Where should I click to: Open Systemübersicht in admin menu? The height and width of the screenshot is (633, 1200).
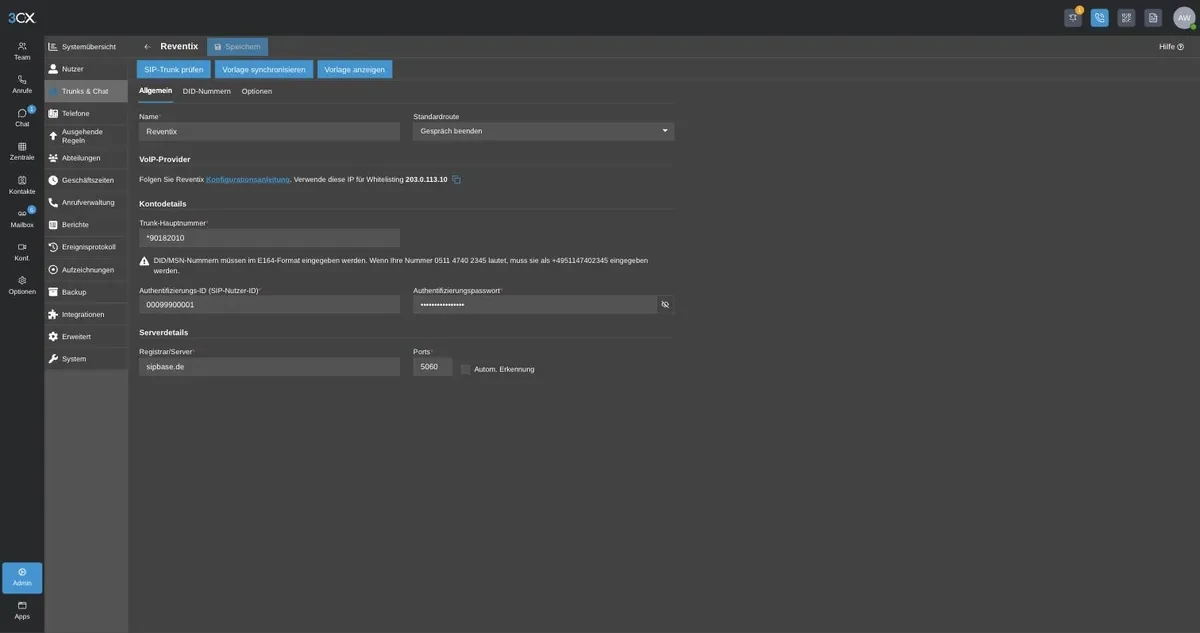(x=86, y=47)
